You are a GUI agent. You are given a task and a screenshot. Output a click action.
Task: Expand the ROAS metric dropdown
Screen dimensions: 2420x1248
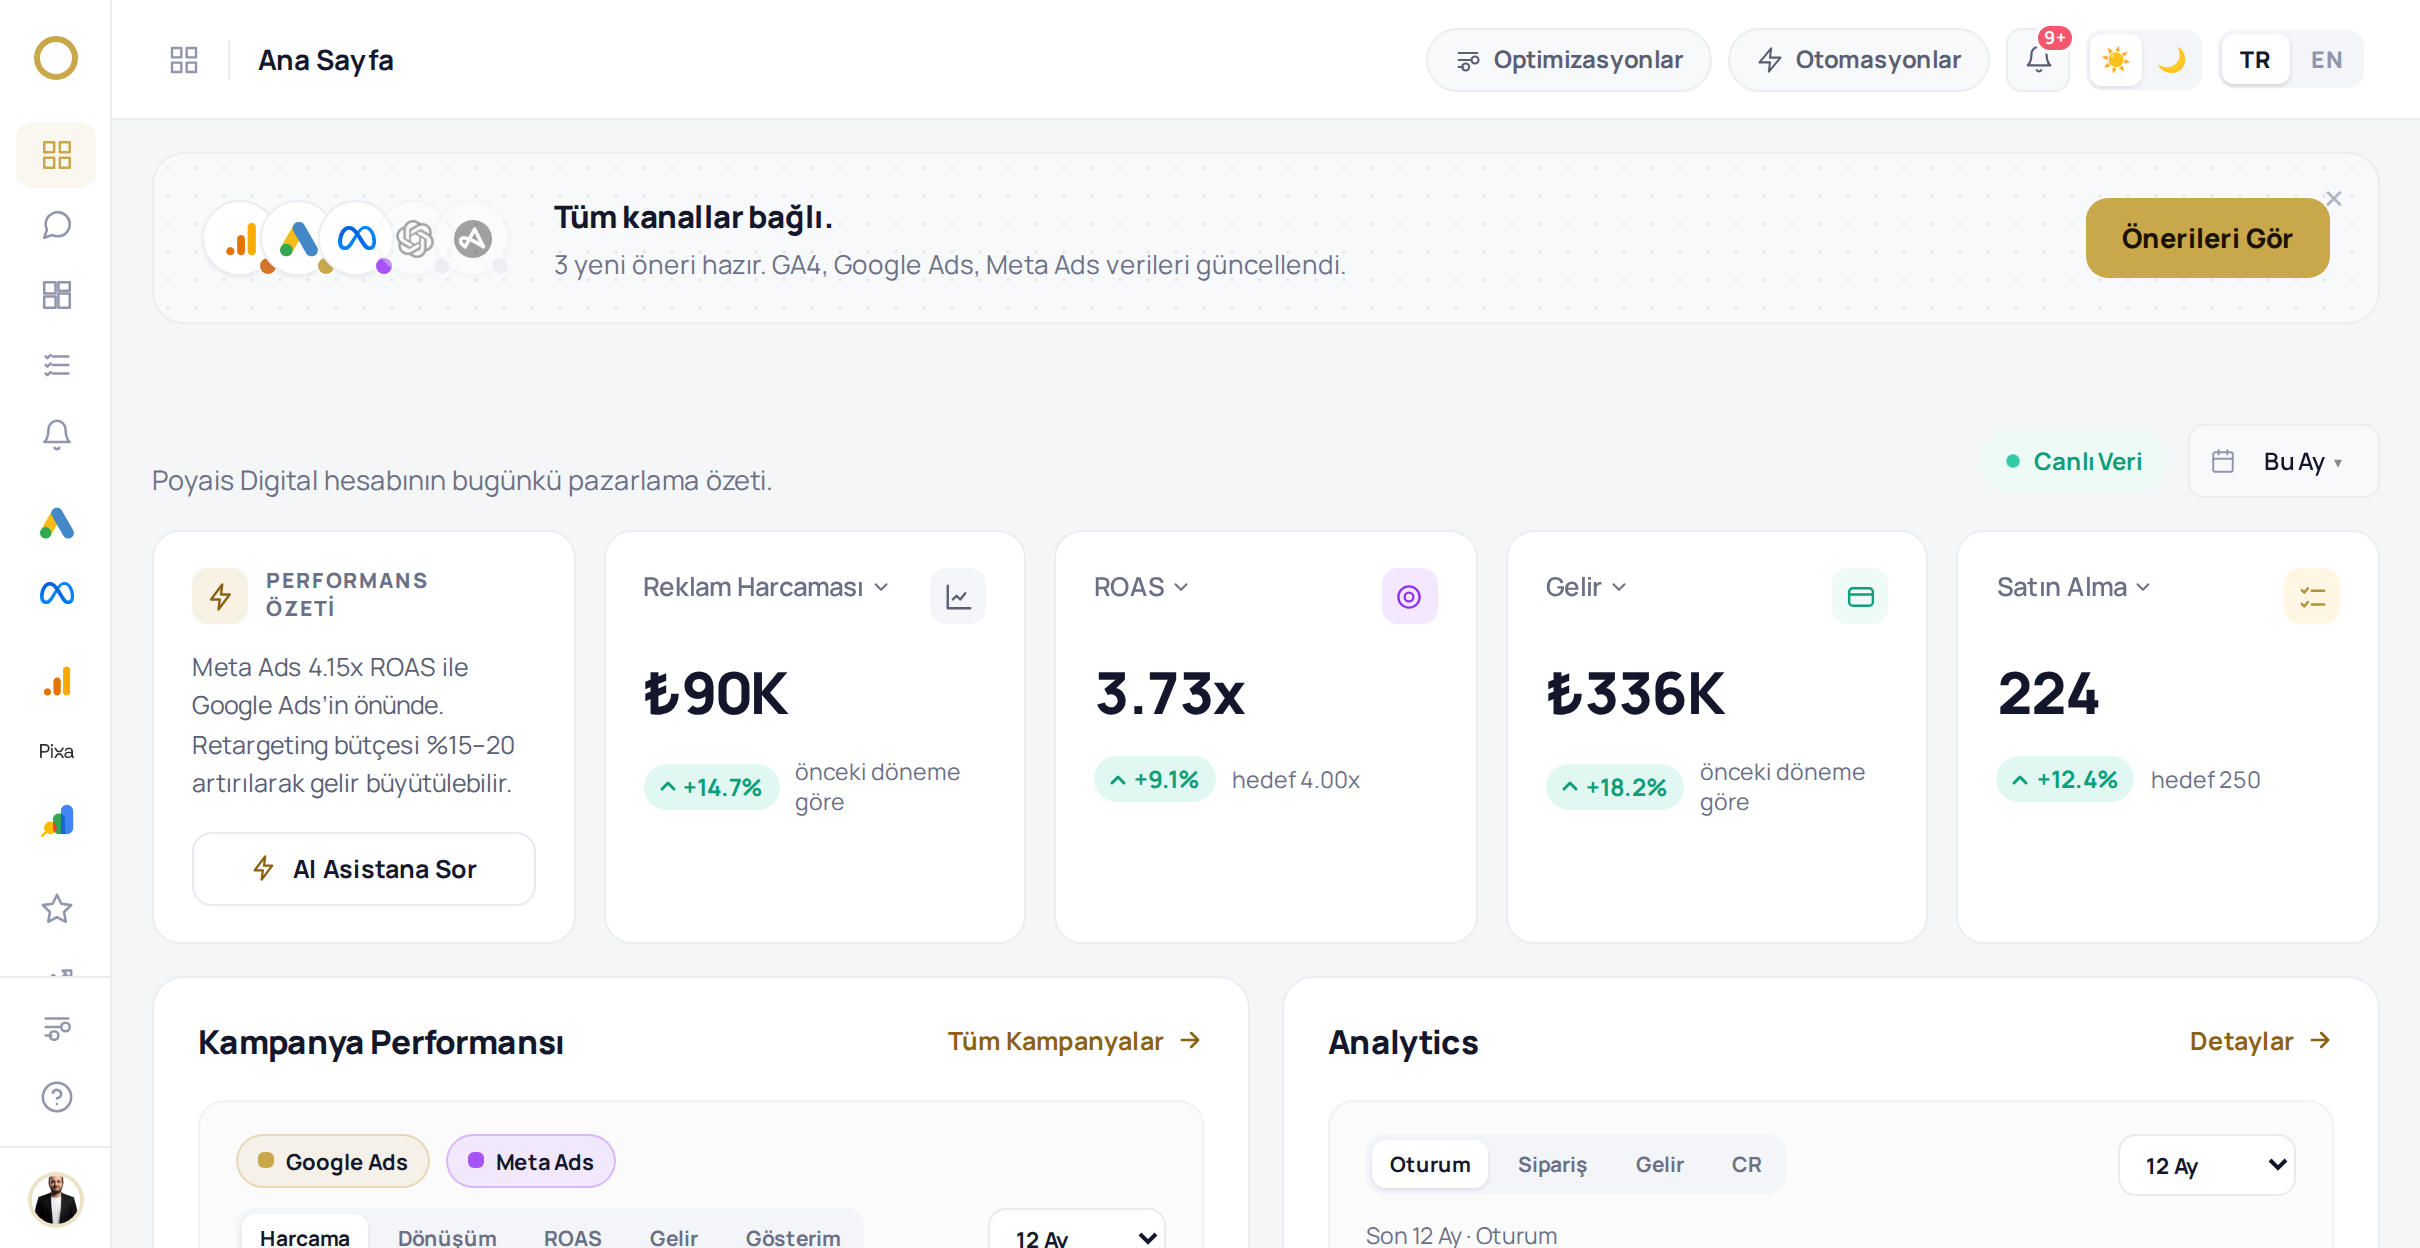point(1141,587)
